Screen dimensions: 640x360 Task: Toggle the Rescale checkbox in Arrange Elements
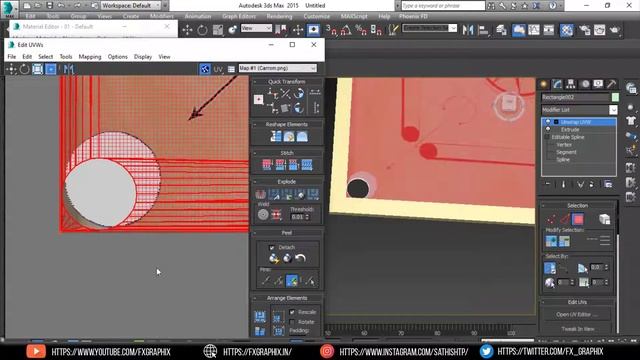point(292,312)
